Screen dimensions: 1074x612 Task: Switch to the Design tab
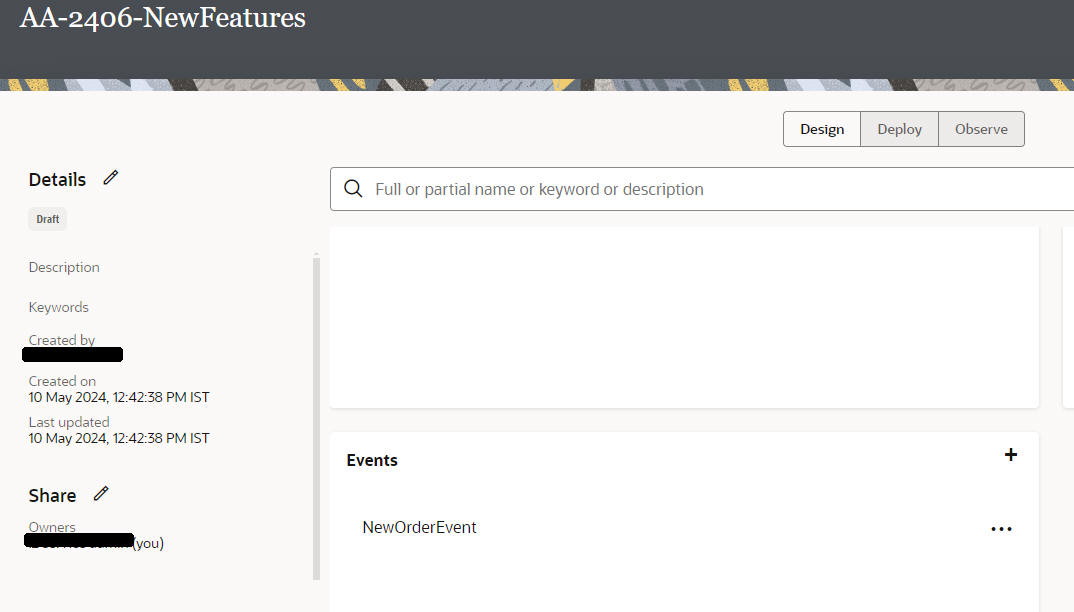coord(822,129)
